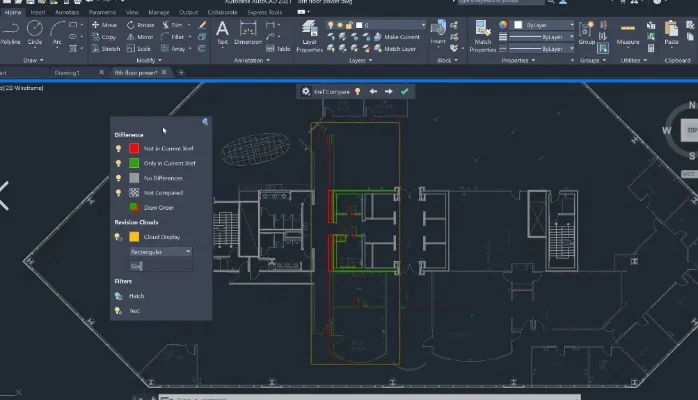
Task: Toggle lightbulb for Only in Current Xref
Action: (118, 163)
